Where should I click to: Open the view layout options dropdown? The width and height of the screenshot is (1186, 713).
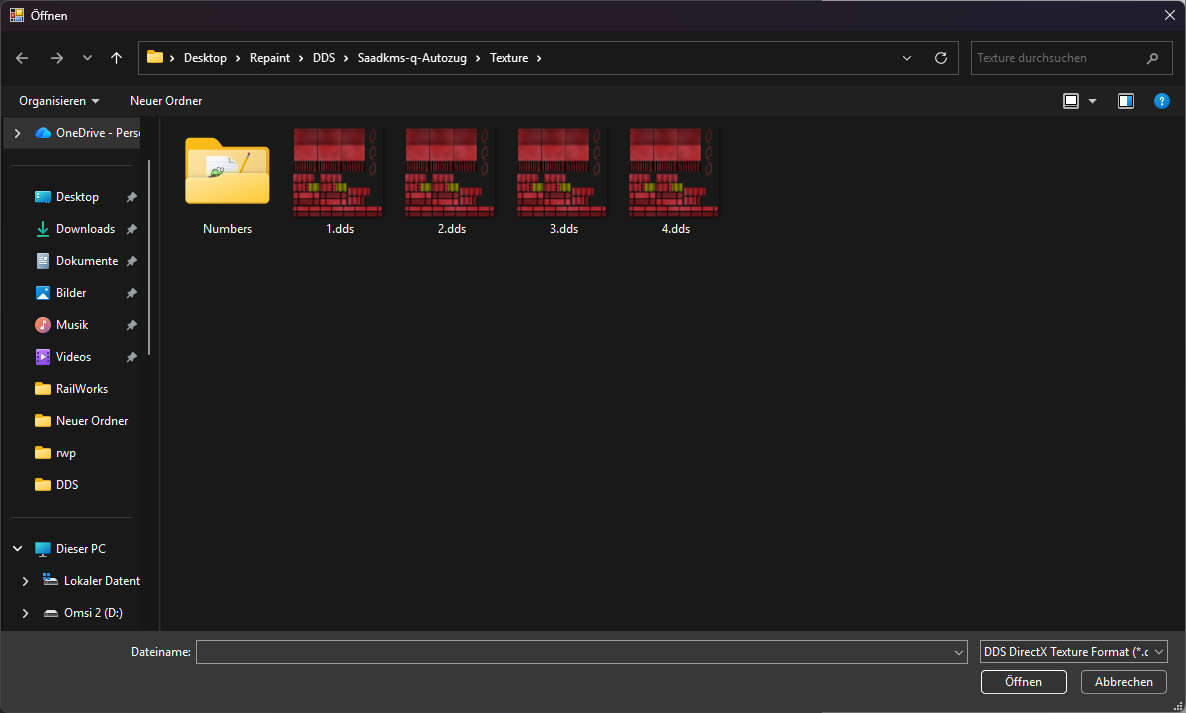click(x=1092, y=101)
